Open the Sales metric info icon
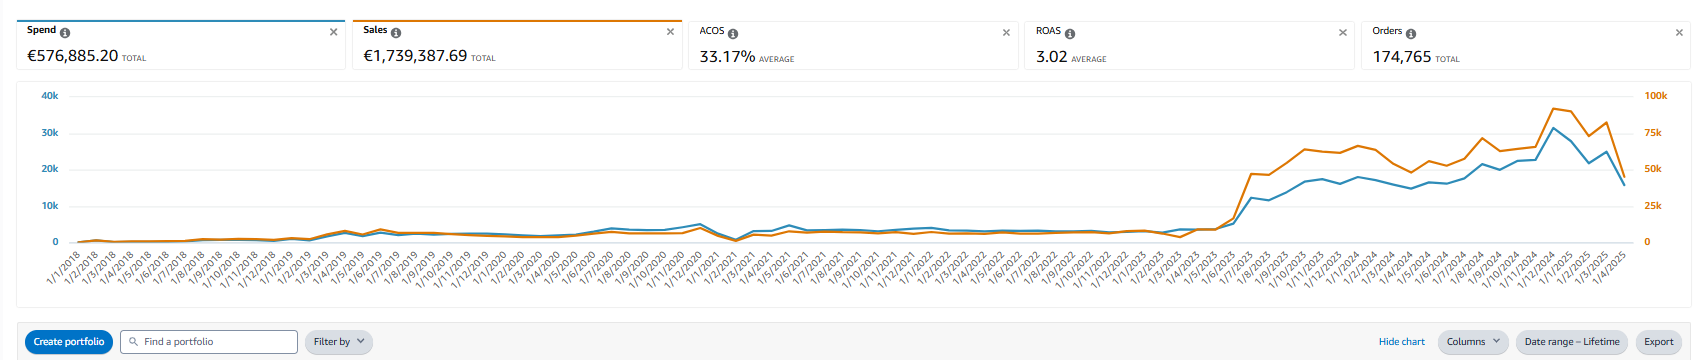 pos(396,33)
